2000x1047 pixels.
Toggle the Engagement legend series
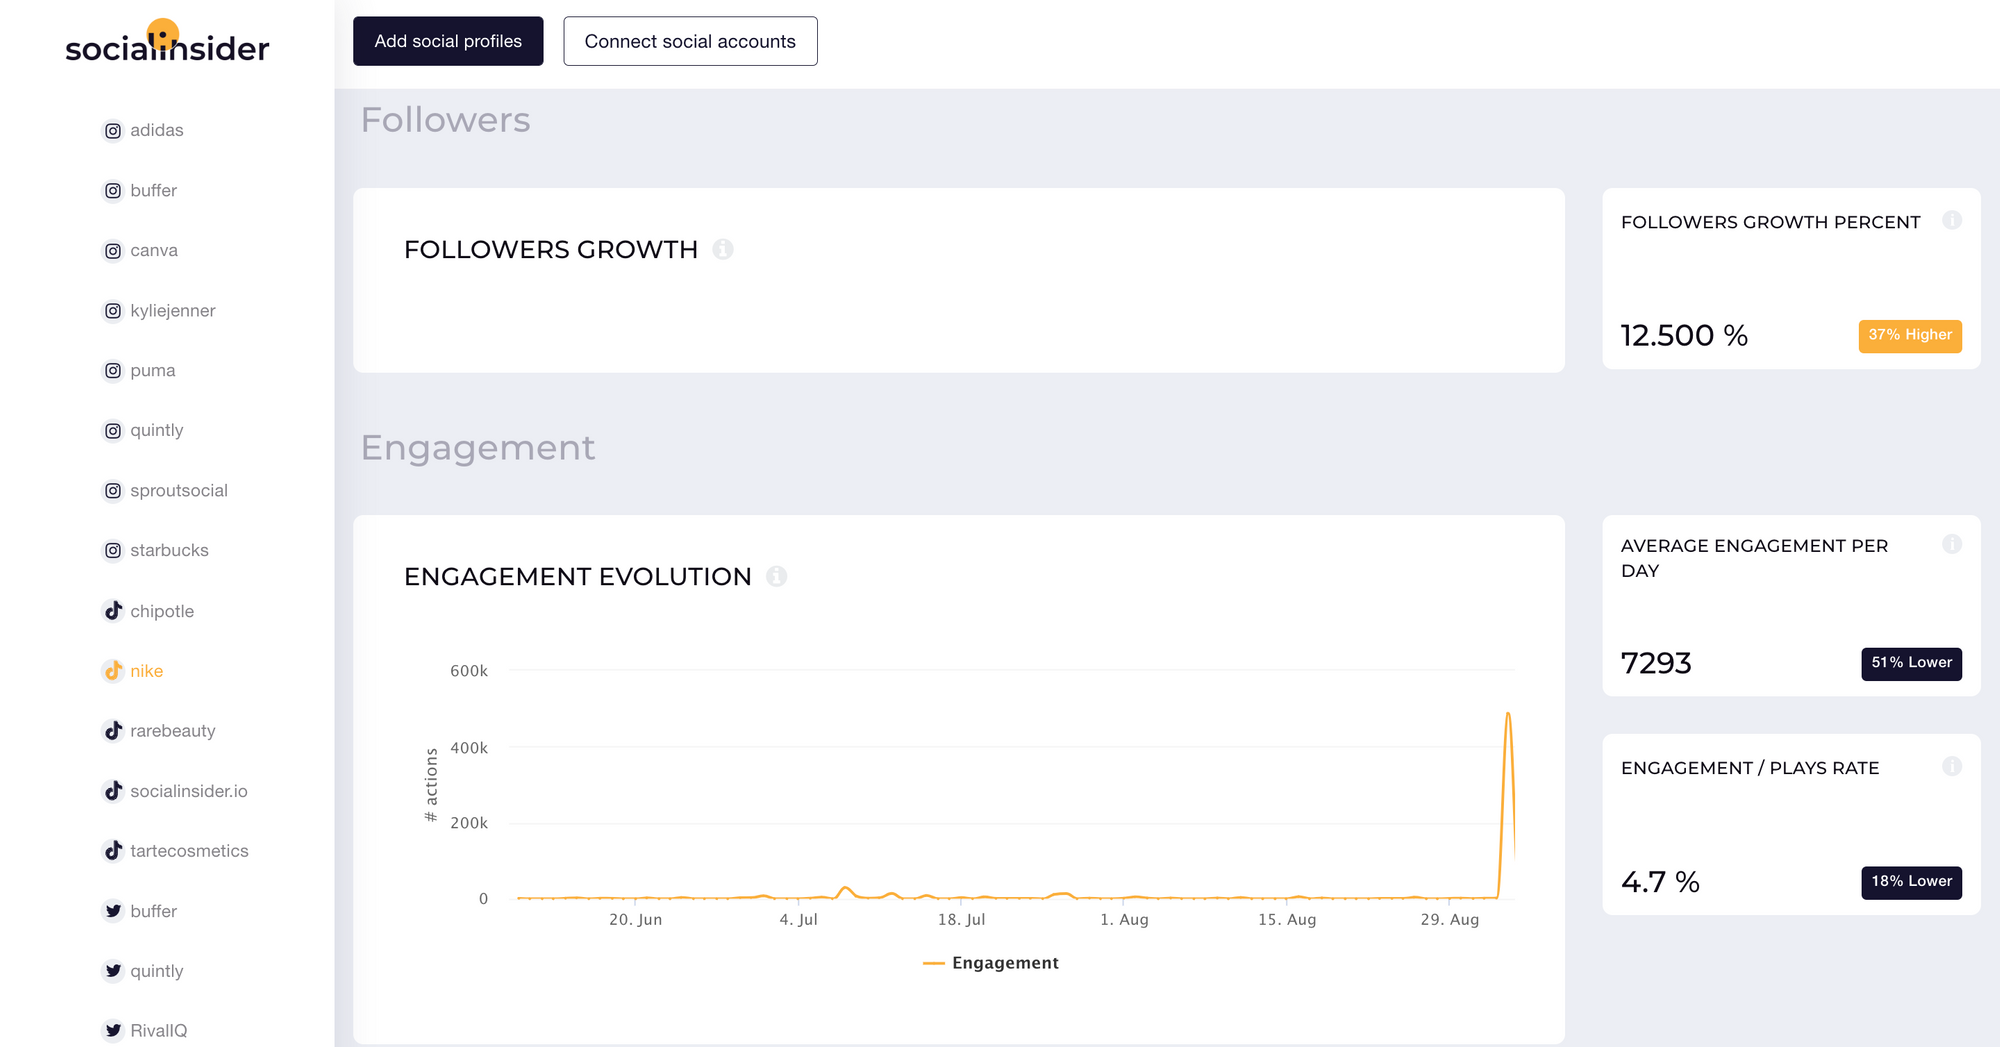point(991,963)
